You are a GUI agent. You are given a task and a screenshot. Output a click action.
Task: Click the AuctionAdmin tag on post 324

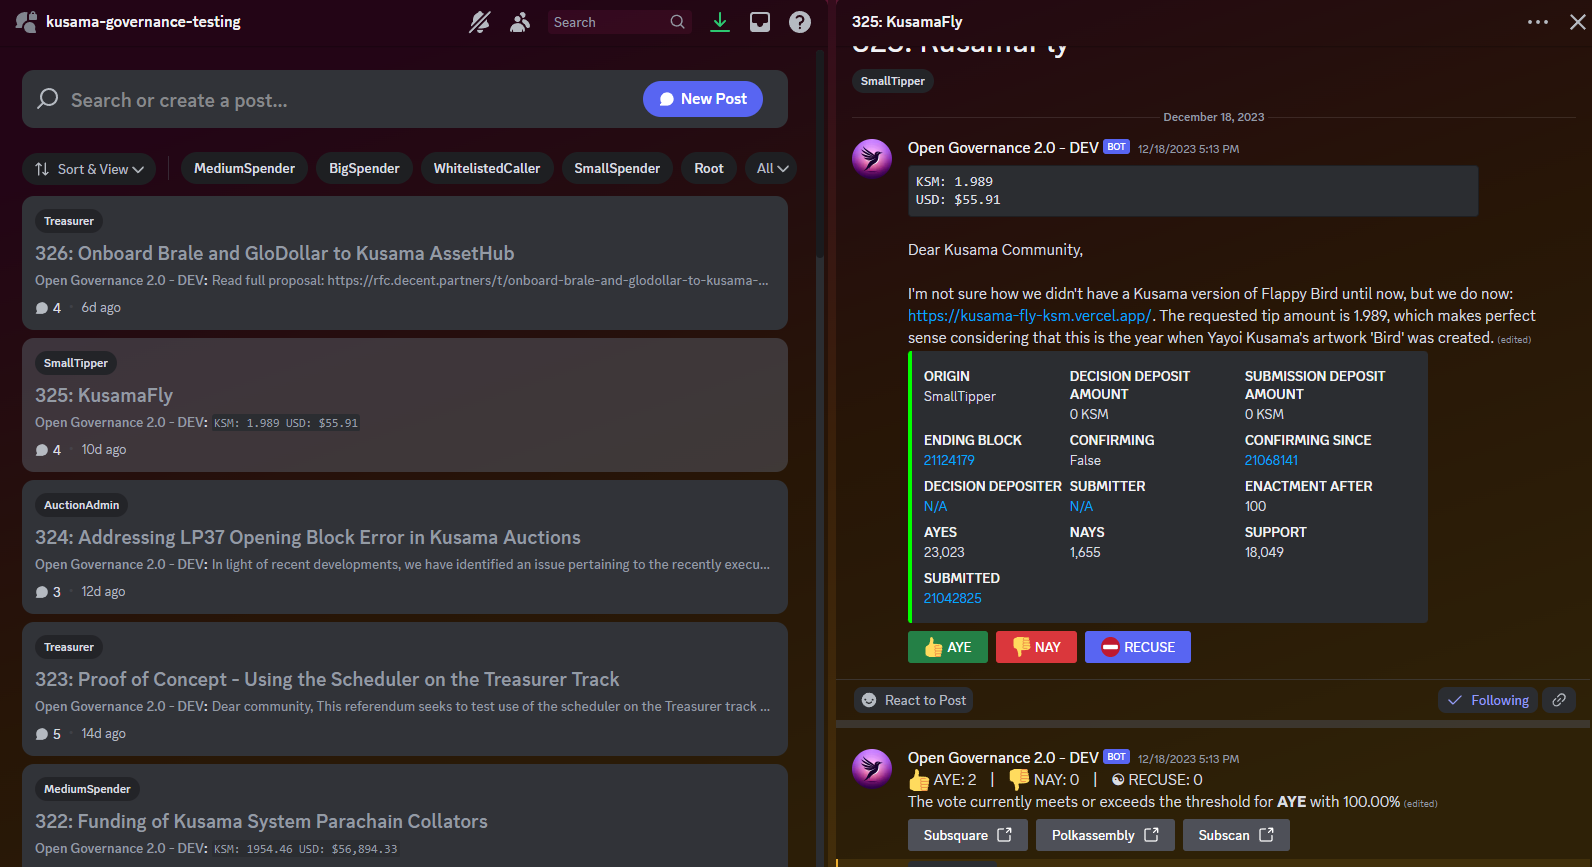click(81, 505)
